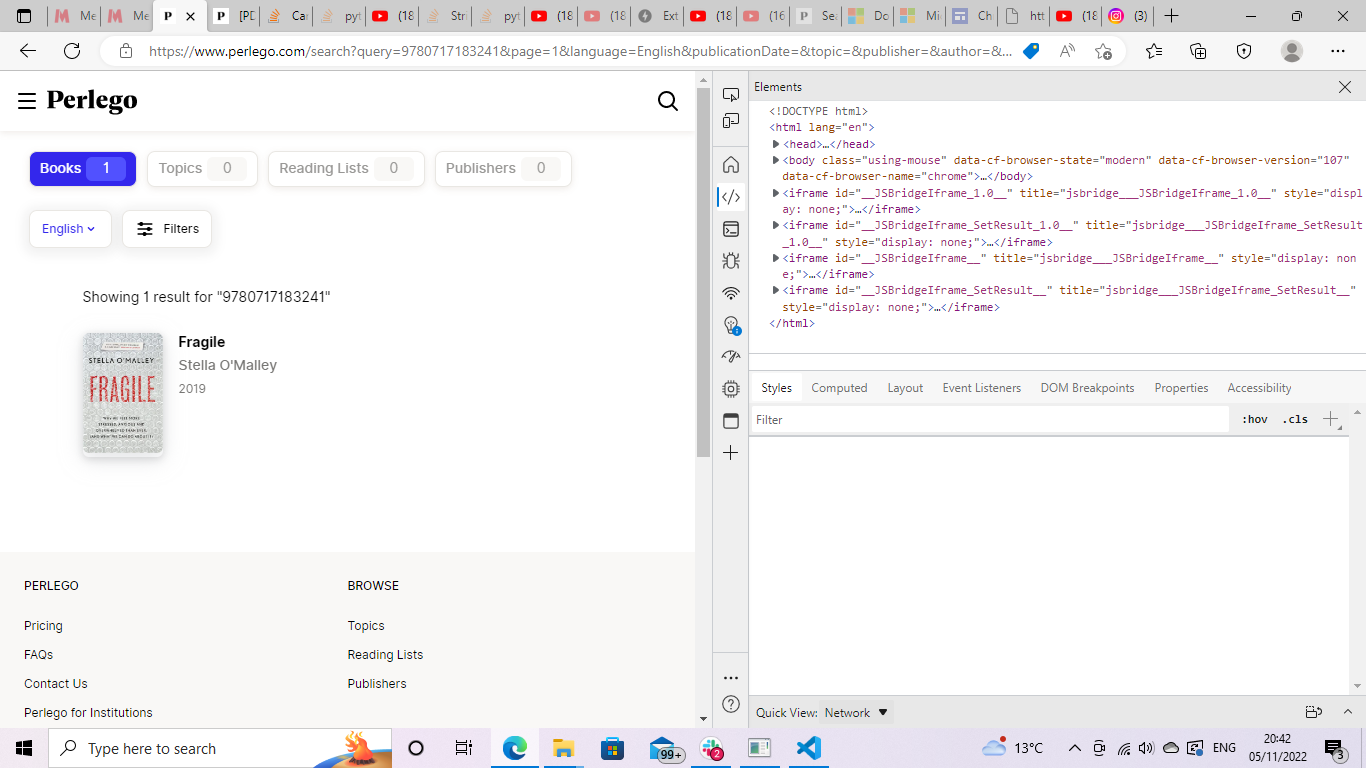
Task: Open the Perlego search magnifier
Action: click(x=668, y=100)
